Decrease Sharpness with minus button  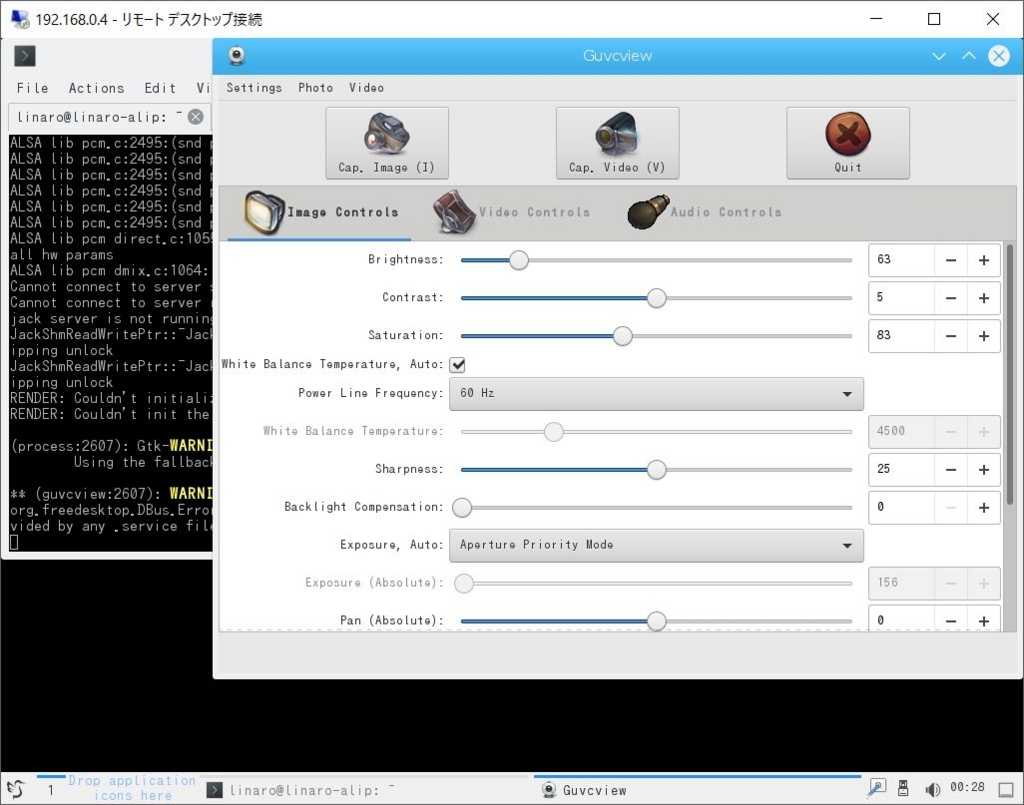[951, 469]
